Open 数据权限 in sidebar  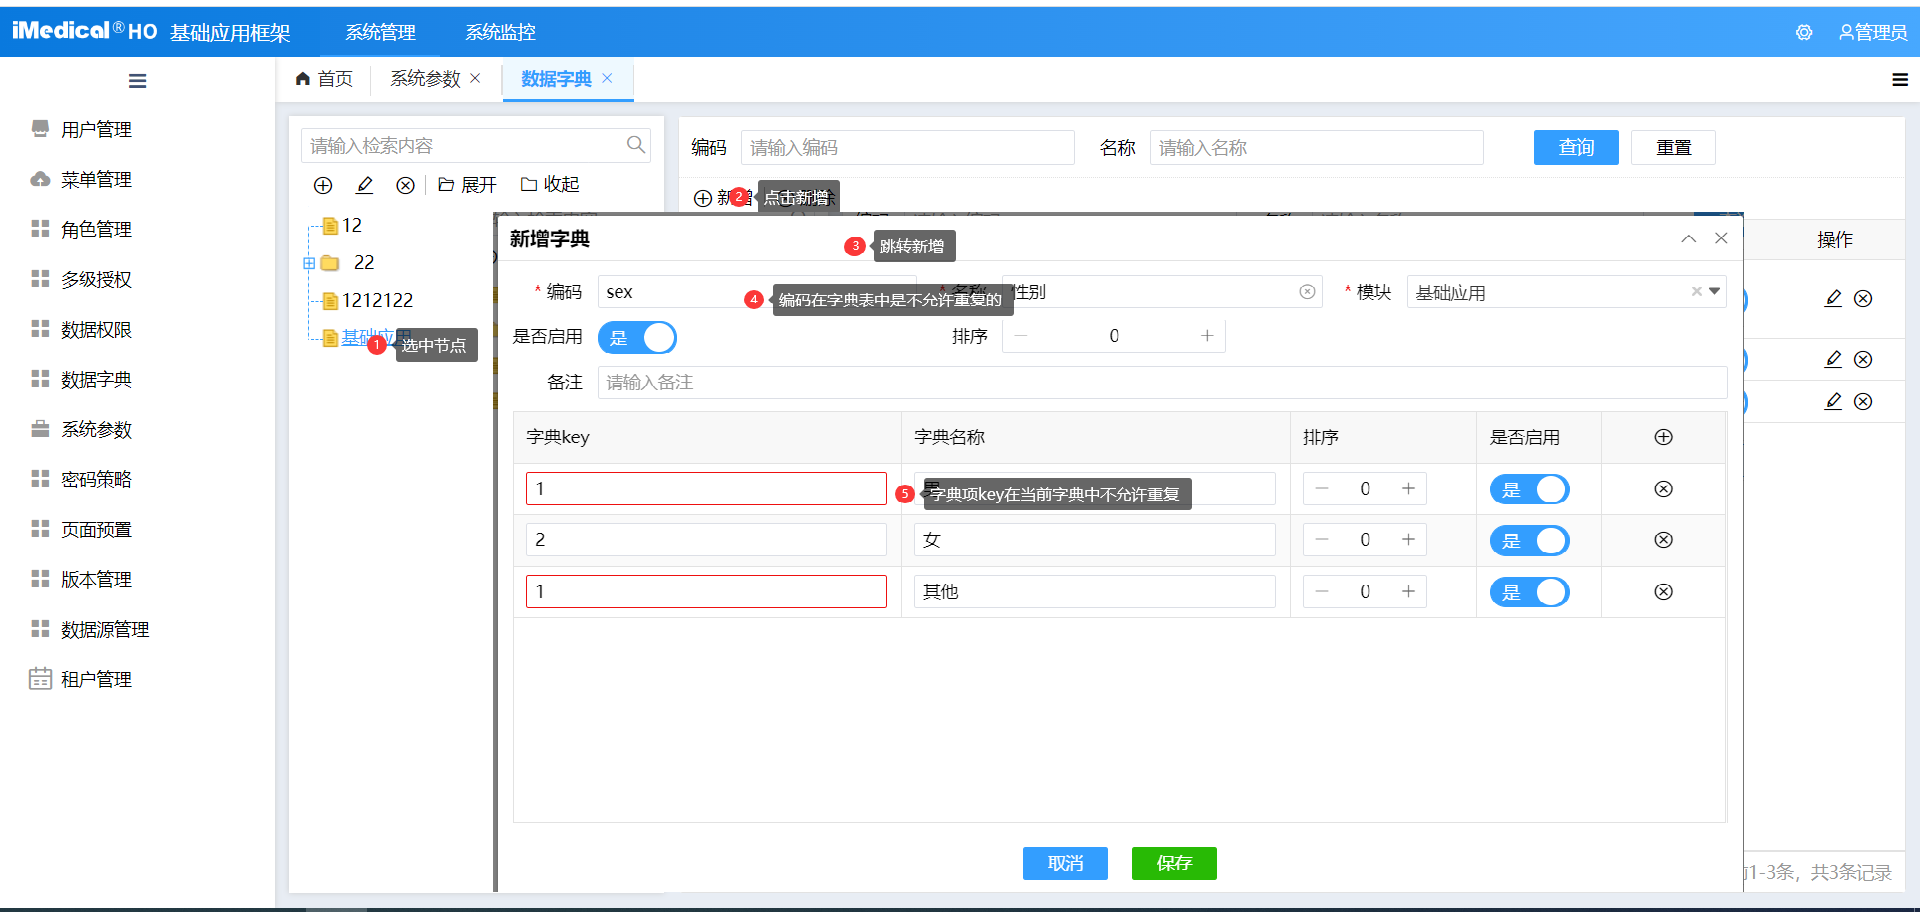pos(96,329)
